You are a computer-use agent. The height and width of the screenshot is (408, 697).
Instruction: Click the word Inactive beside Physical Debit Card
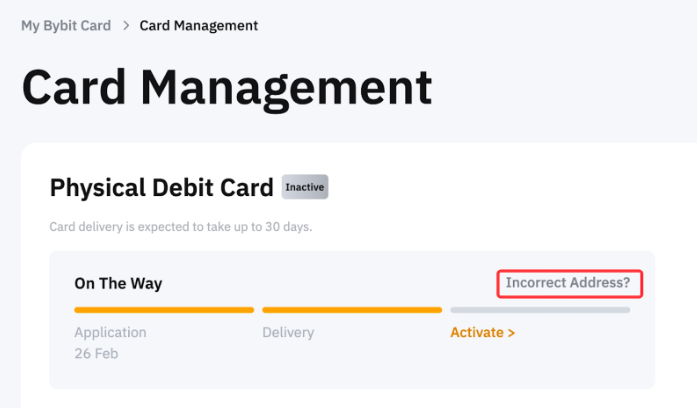(305, 187)
